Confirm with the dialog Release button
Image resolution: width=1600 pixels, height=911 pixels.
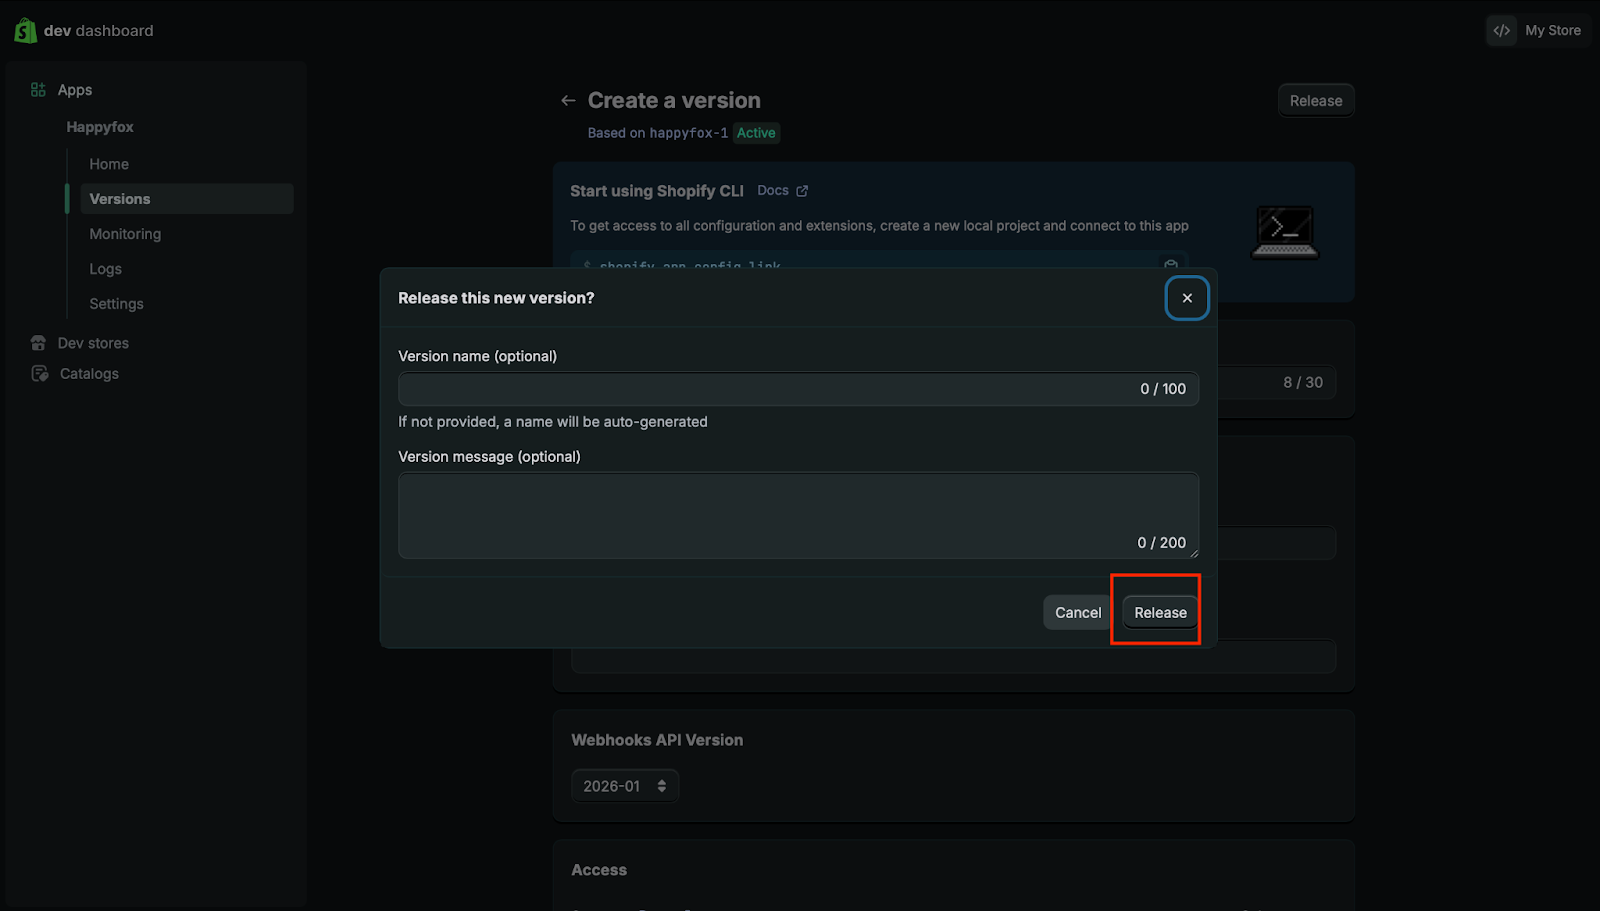1160,613
